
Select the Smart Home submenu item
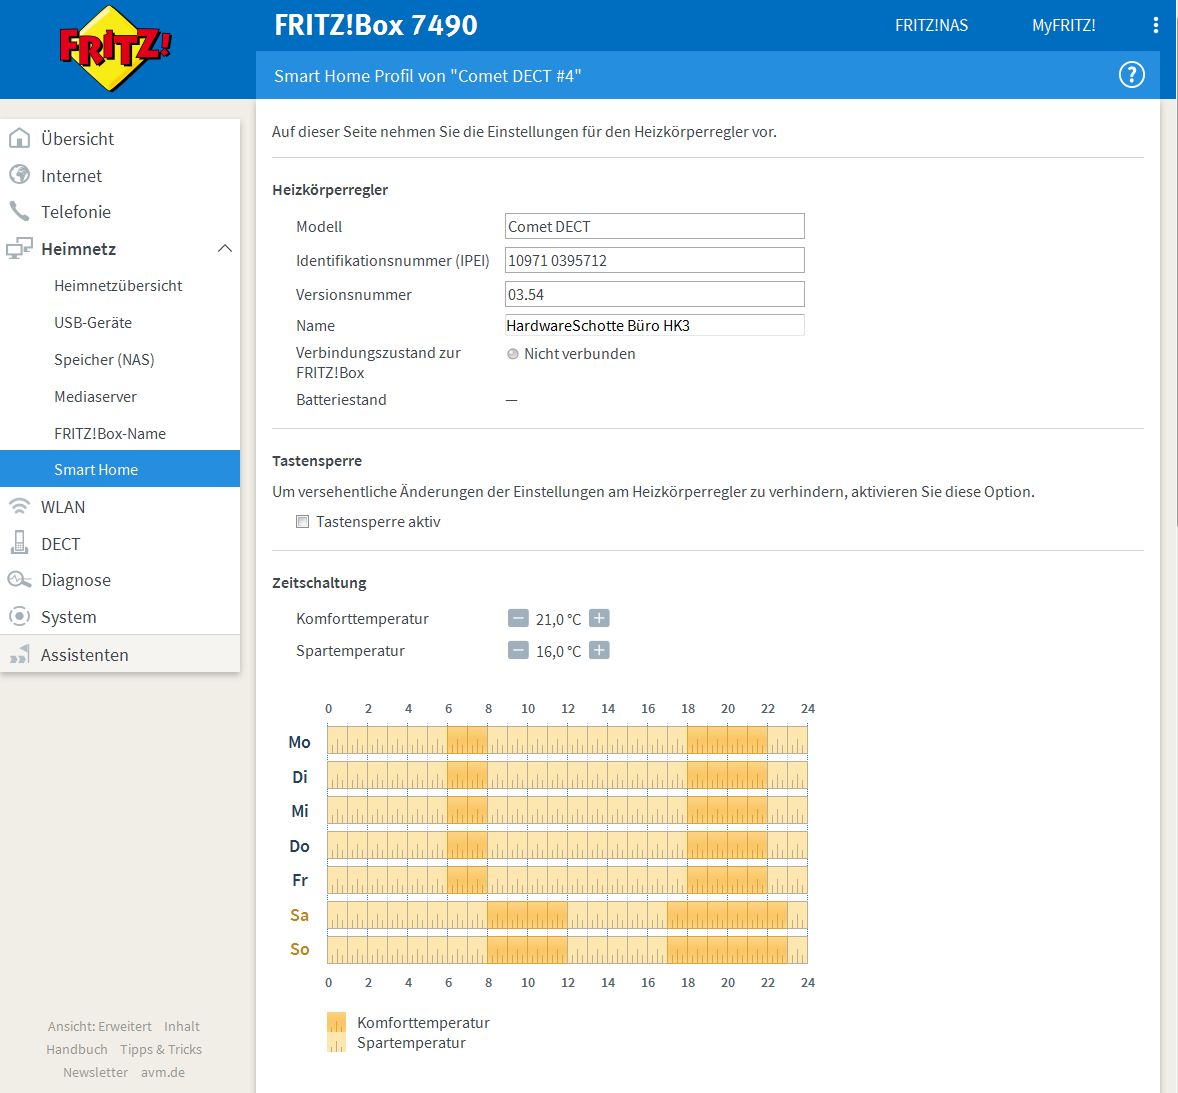(120, 469)
